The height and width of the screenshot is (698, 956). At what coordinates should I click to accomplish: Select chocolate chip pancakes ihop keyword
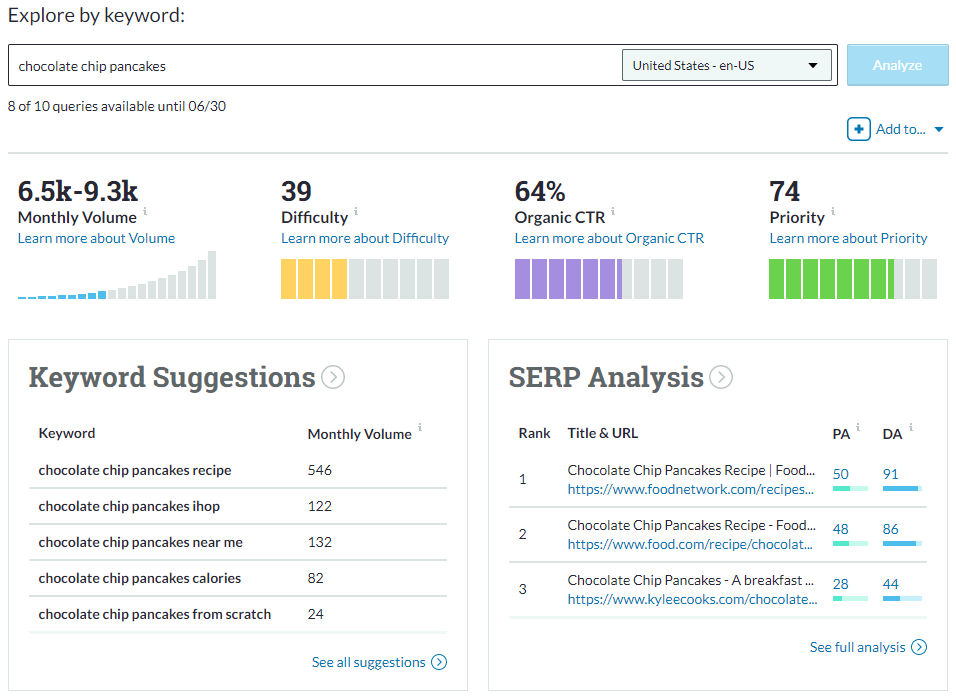pyautogui.click(x=129, y=506)
